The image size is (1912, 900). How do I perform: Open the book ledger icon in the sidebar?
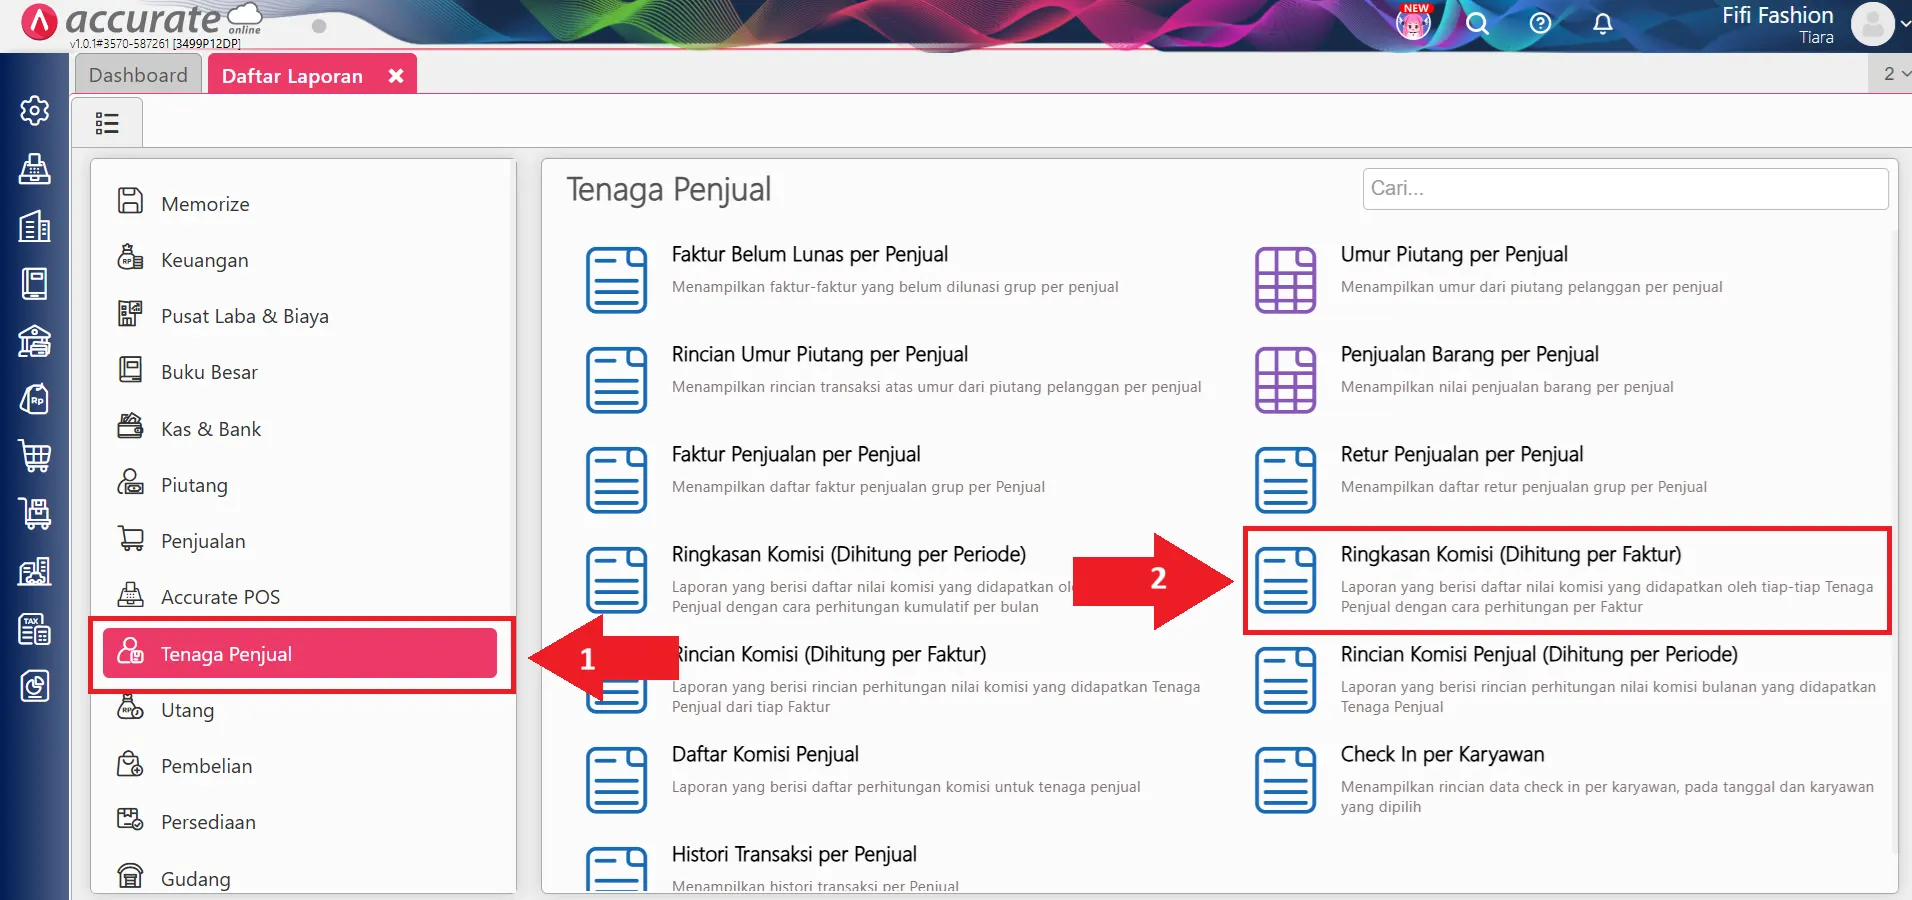(x=34, y=283)
